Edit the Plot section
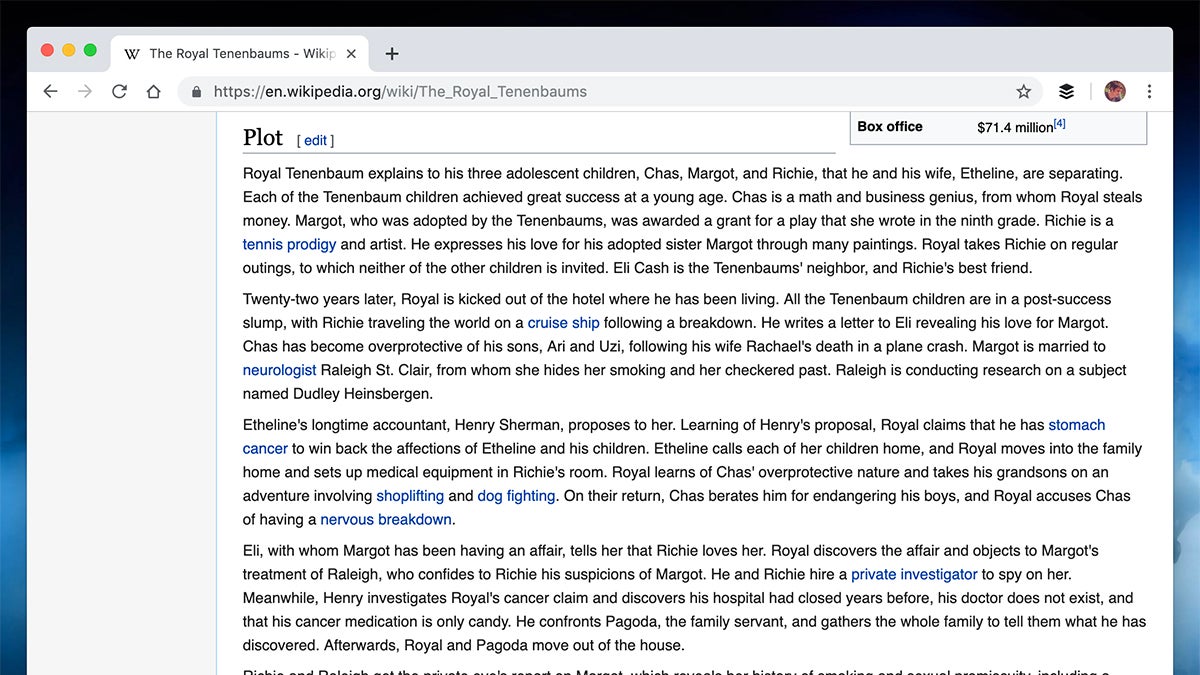Image resolution: width=1200 pixels, height=675 pixels. pos(315,141)
